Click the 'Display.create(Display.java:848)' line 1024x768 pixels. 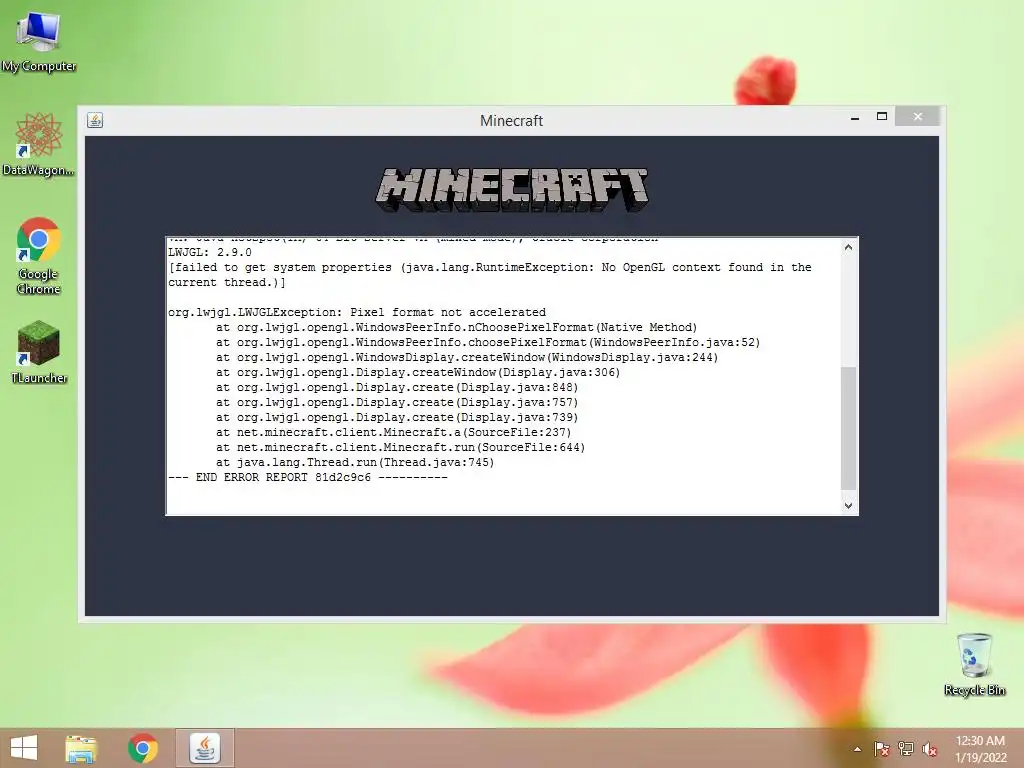coord(397,387)
